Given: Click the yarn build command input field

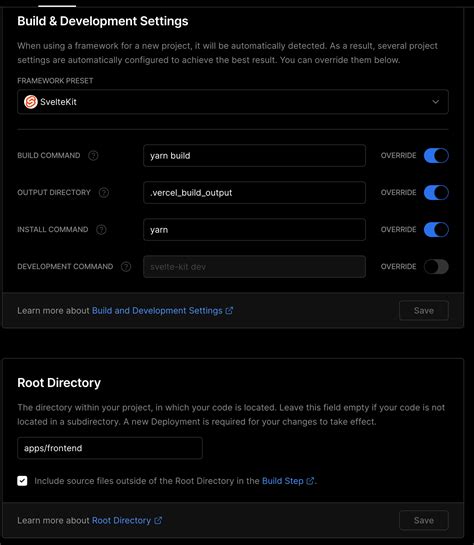Looking at the screenshot, I should pos(254,155).
